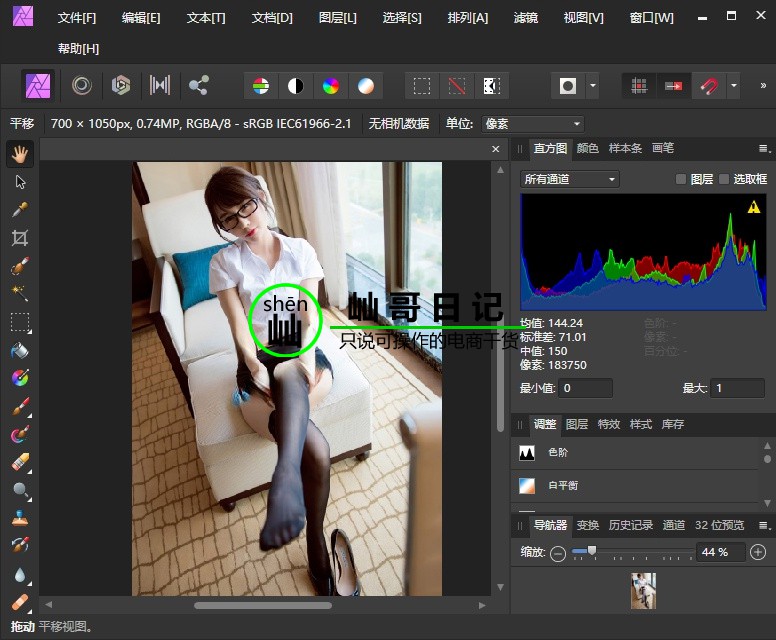Enable the 图层 histogram checkbox

pos(680,179)
